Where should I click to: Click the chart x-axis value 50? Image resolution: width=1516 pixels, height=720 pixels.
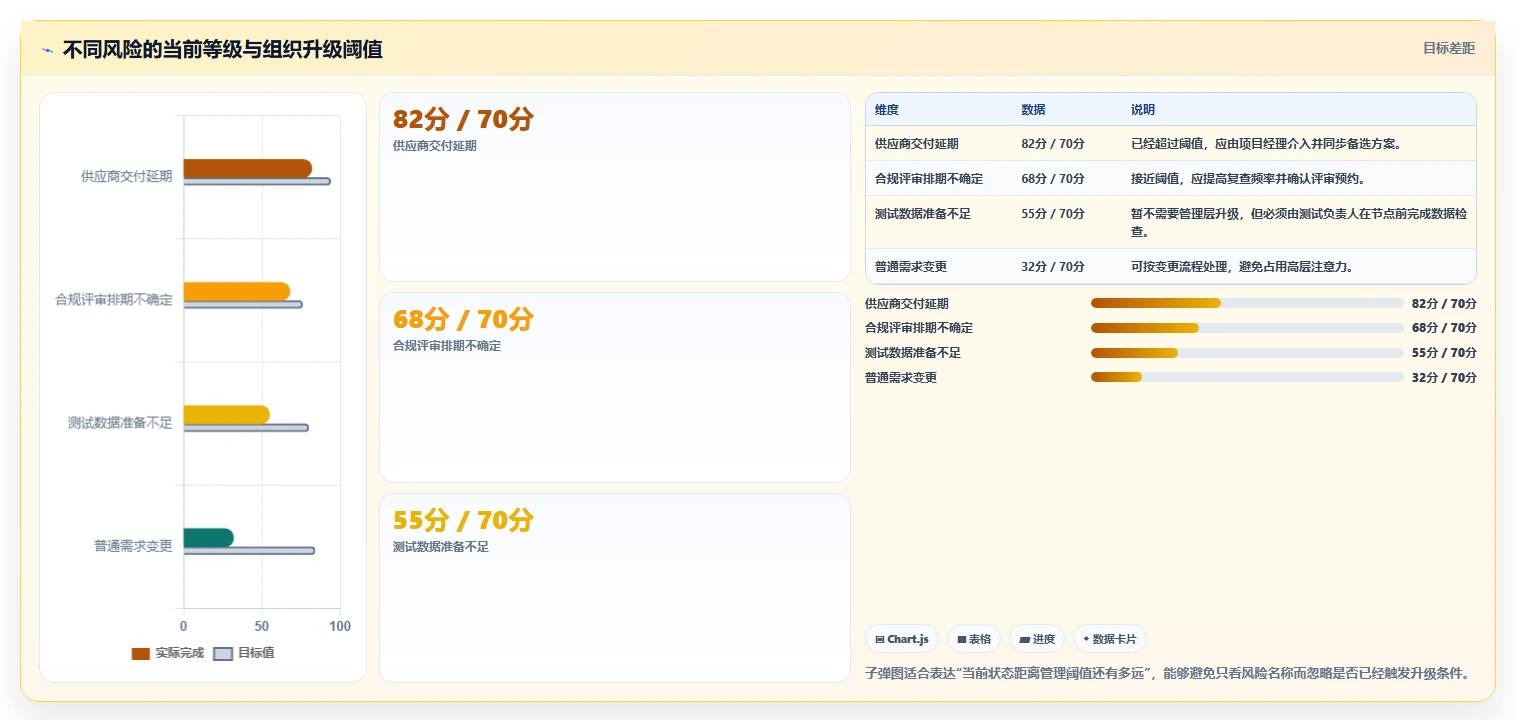coord(262,627)
